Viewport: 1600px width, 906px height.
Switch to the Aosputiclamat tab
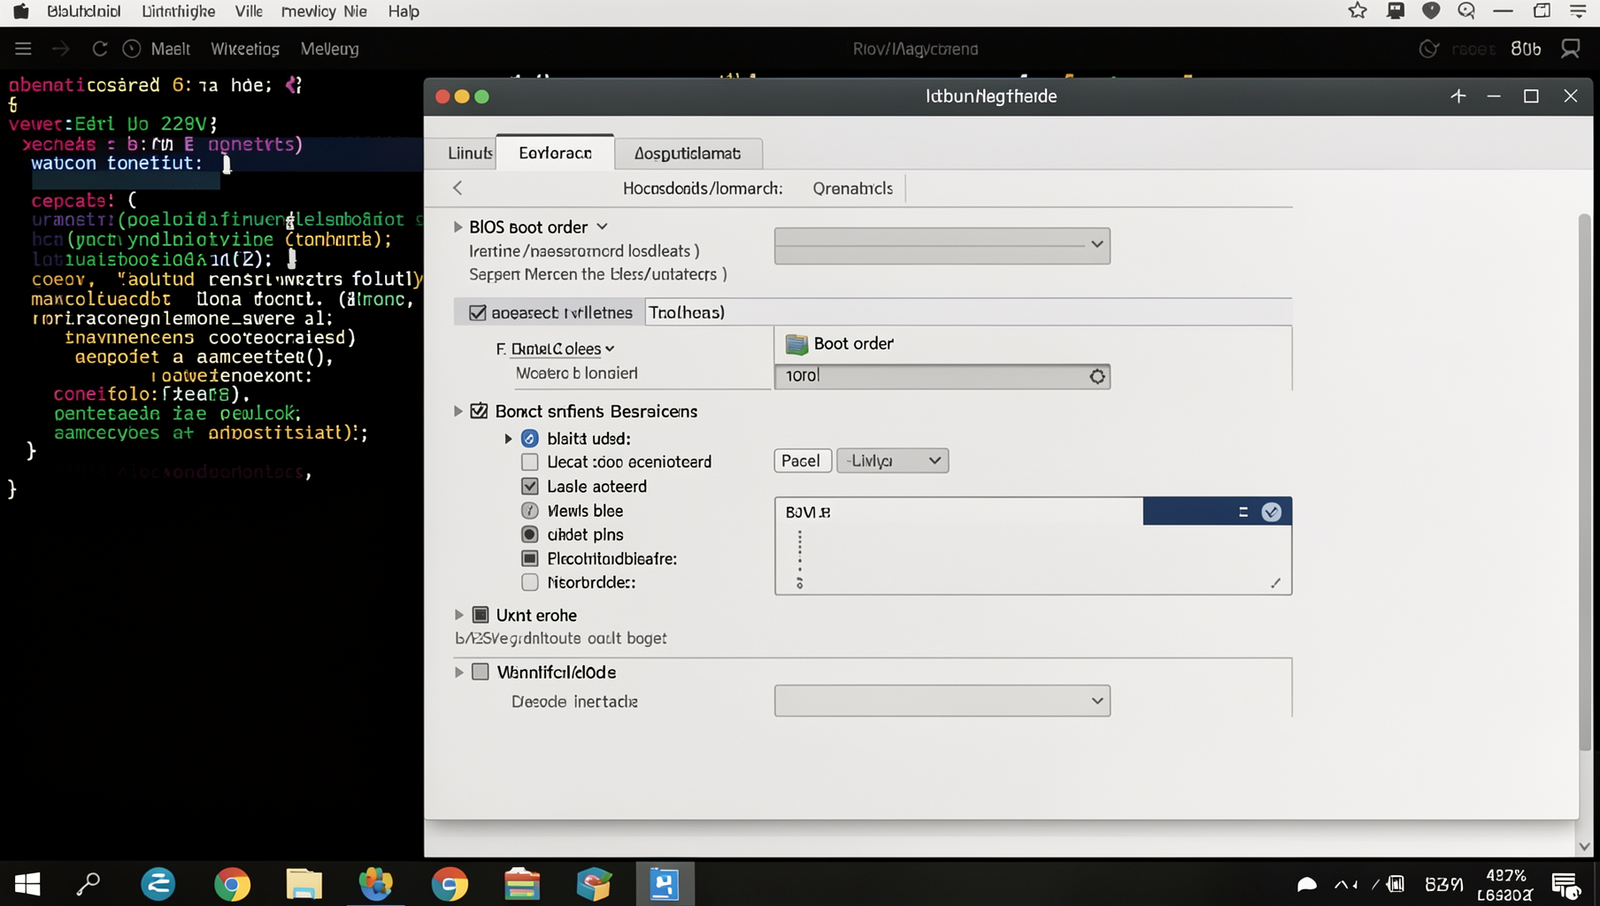point(688,153)
